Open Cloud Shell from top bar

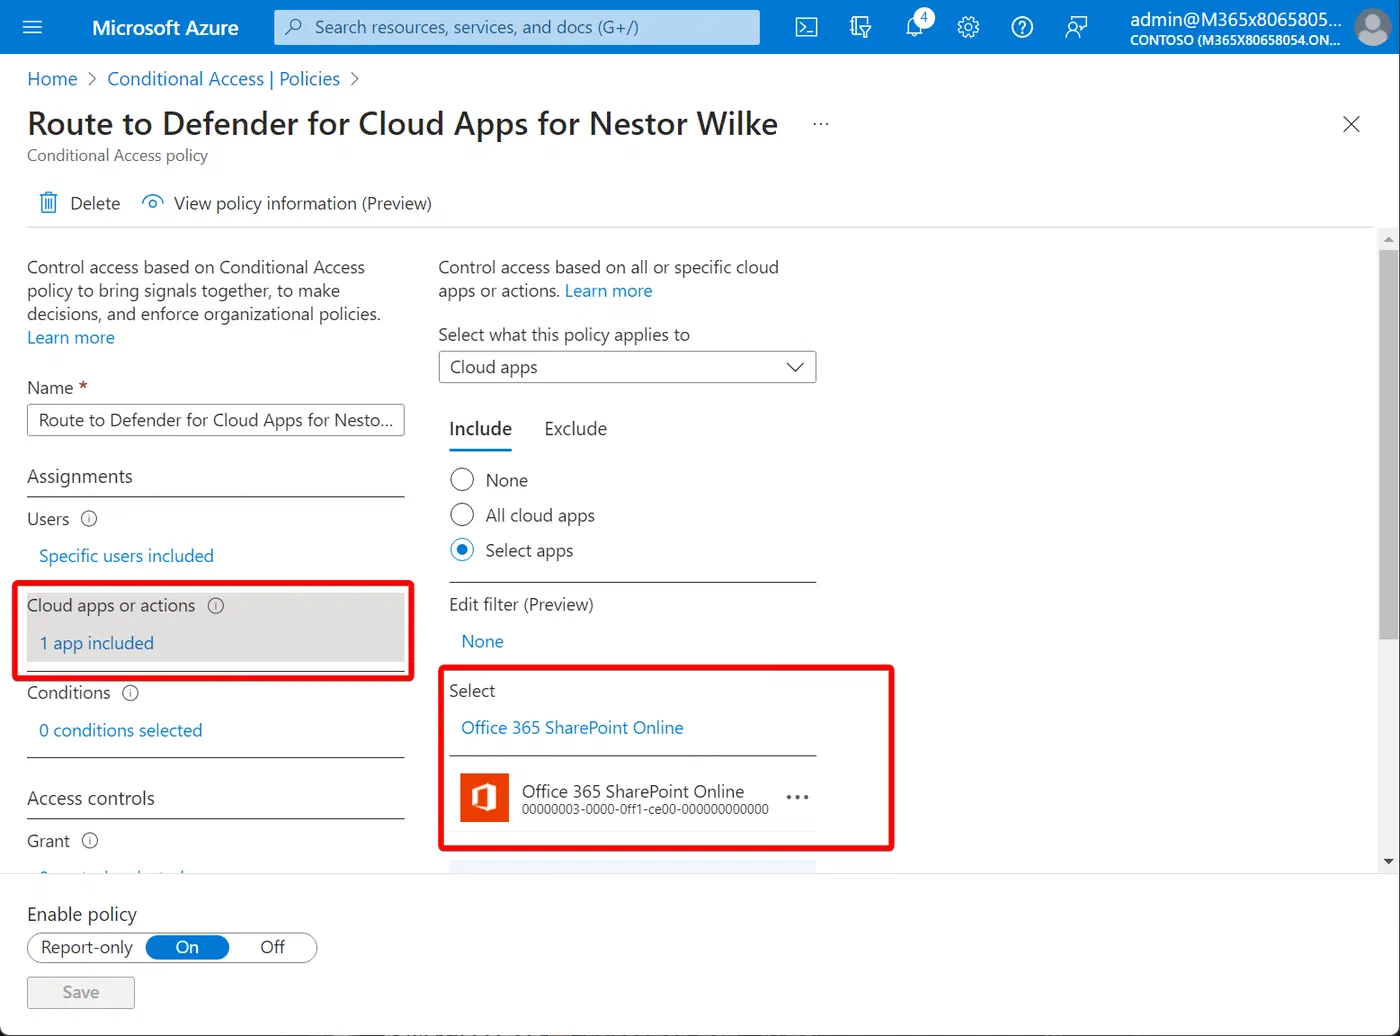[x=806, y=27]
